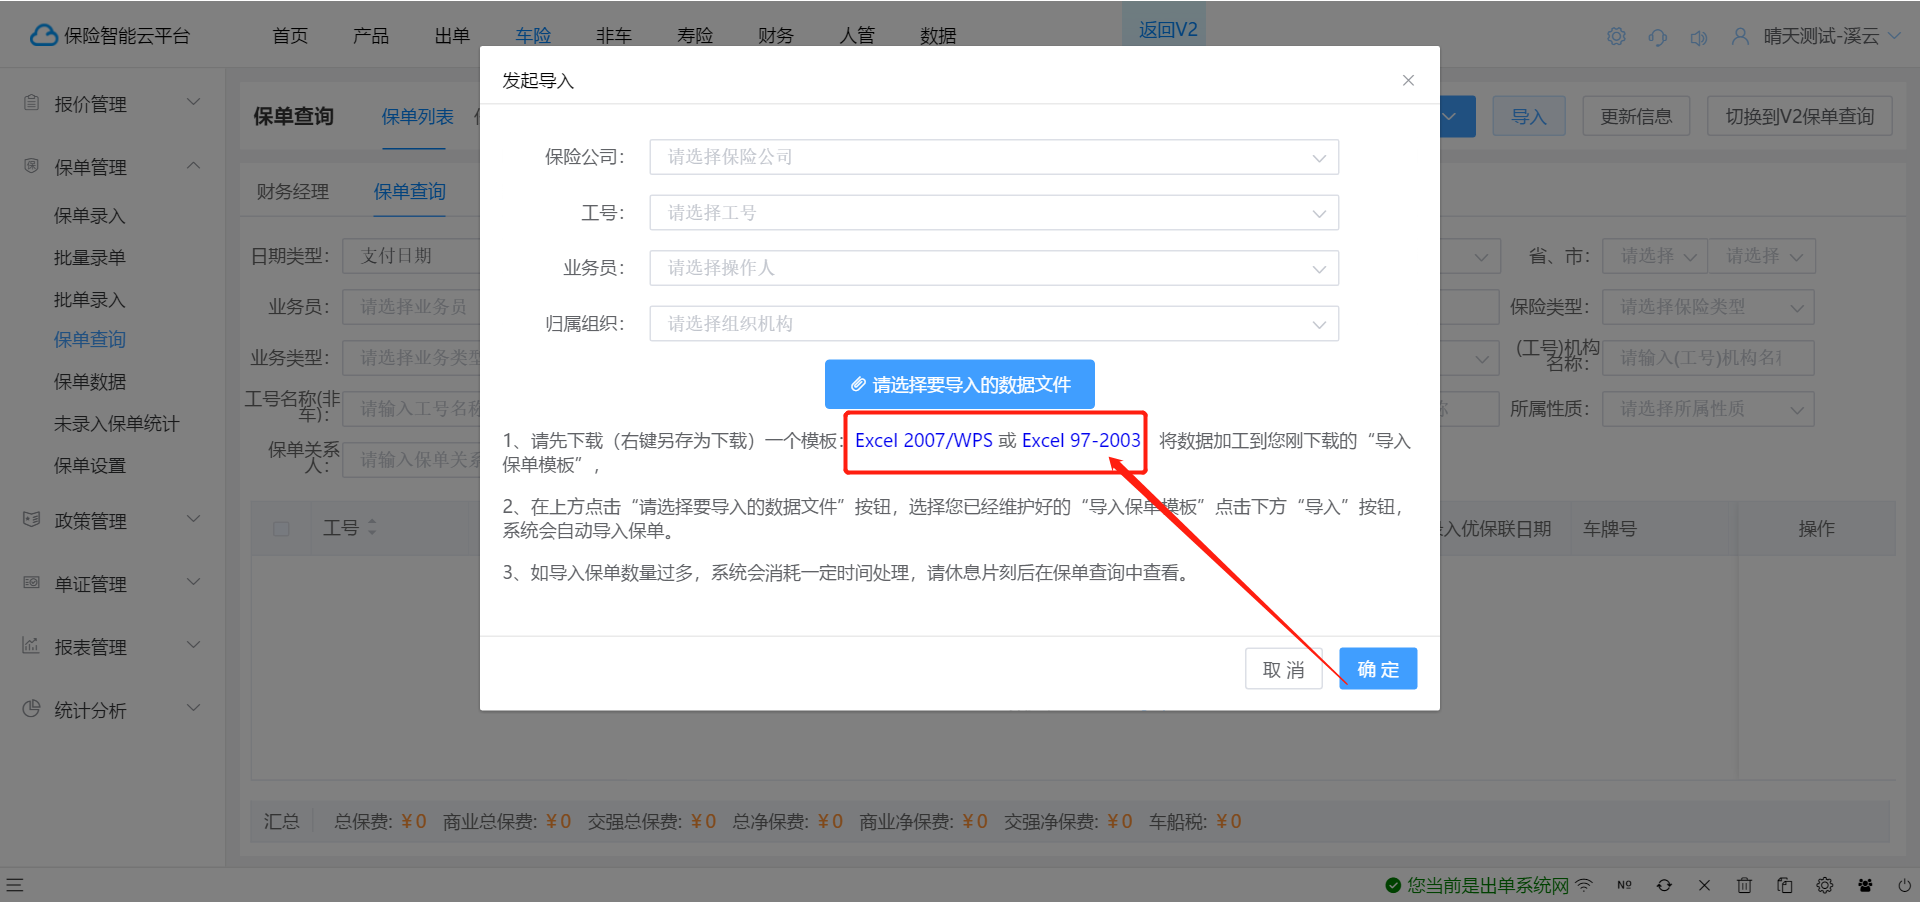
Task: Click the green check status icon
Action: pos(1393,885)
